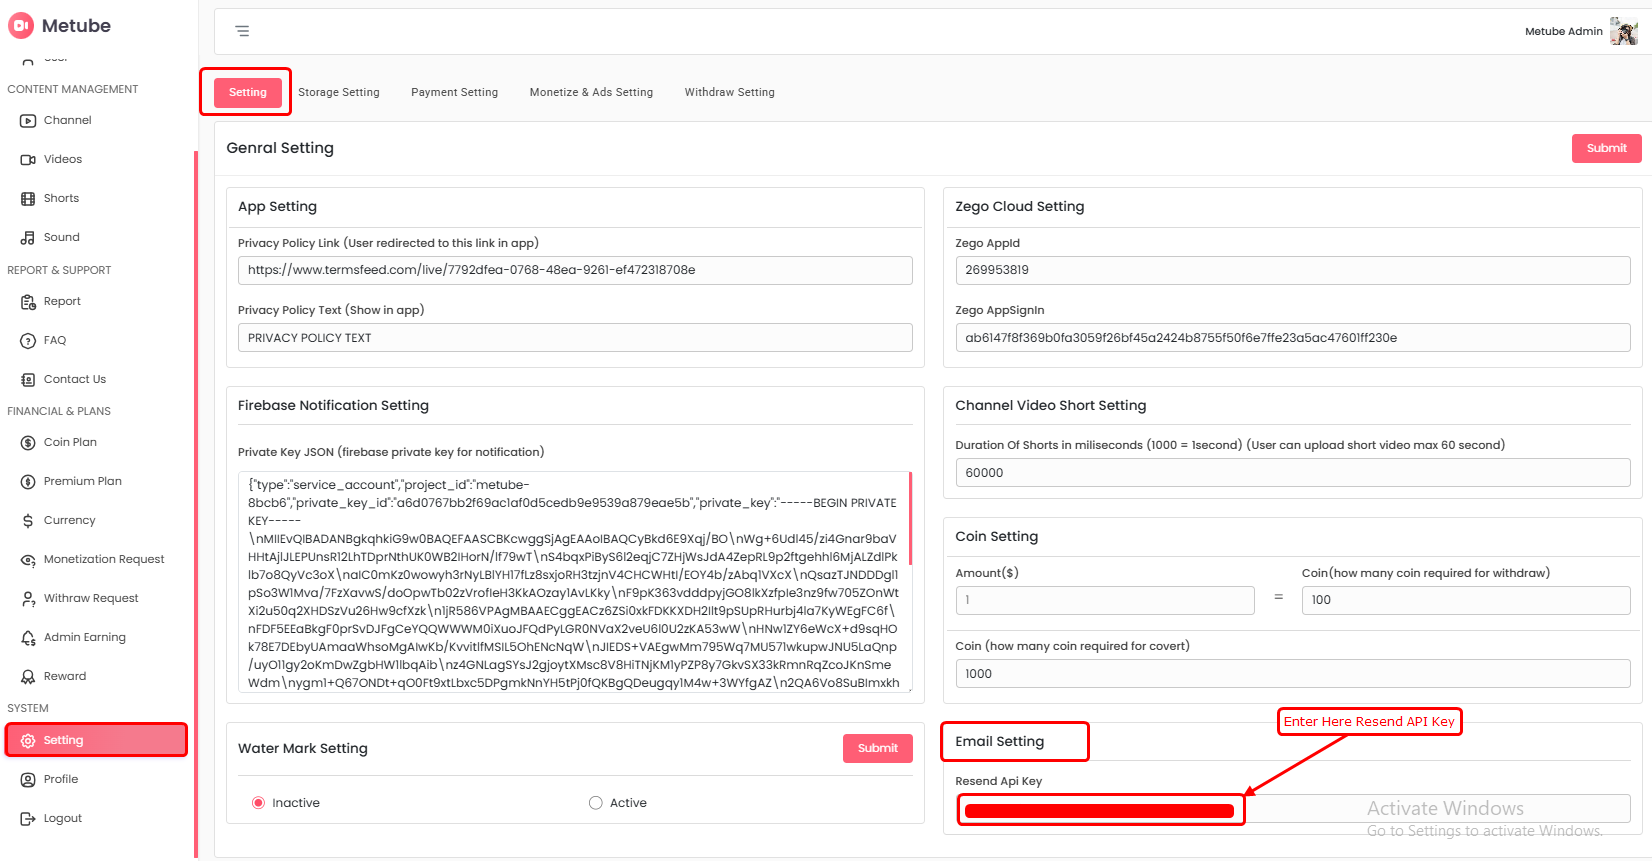
Task: Select the Inactive watermark radio button
Action: point(259,803)
